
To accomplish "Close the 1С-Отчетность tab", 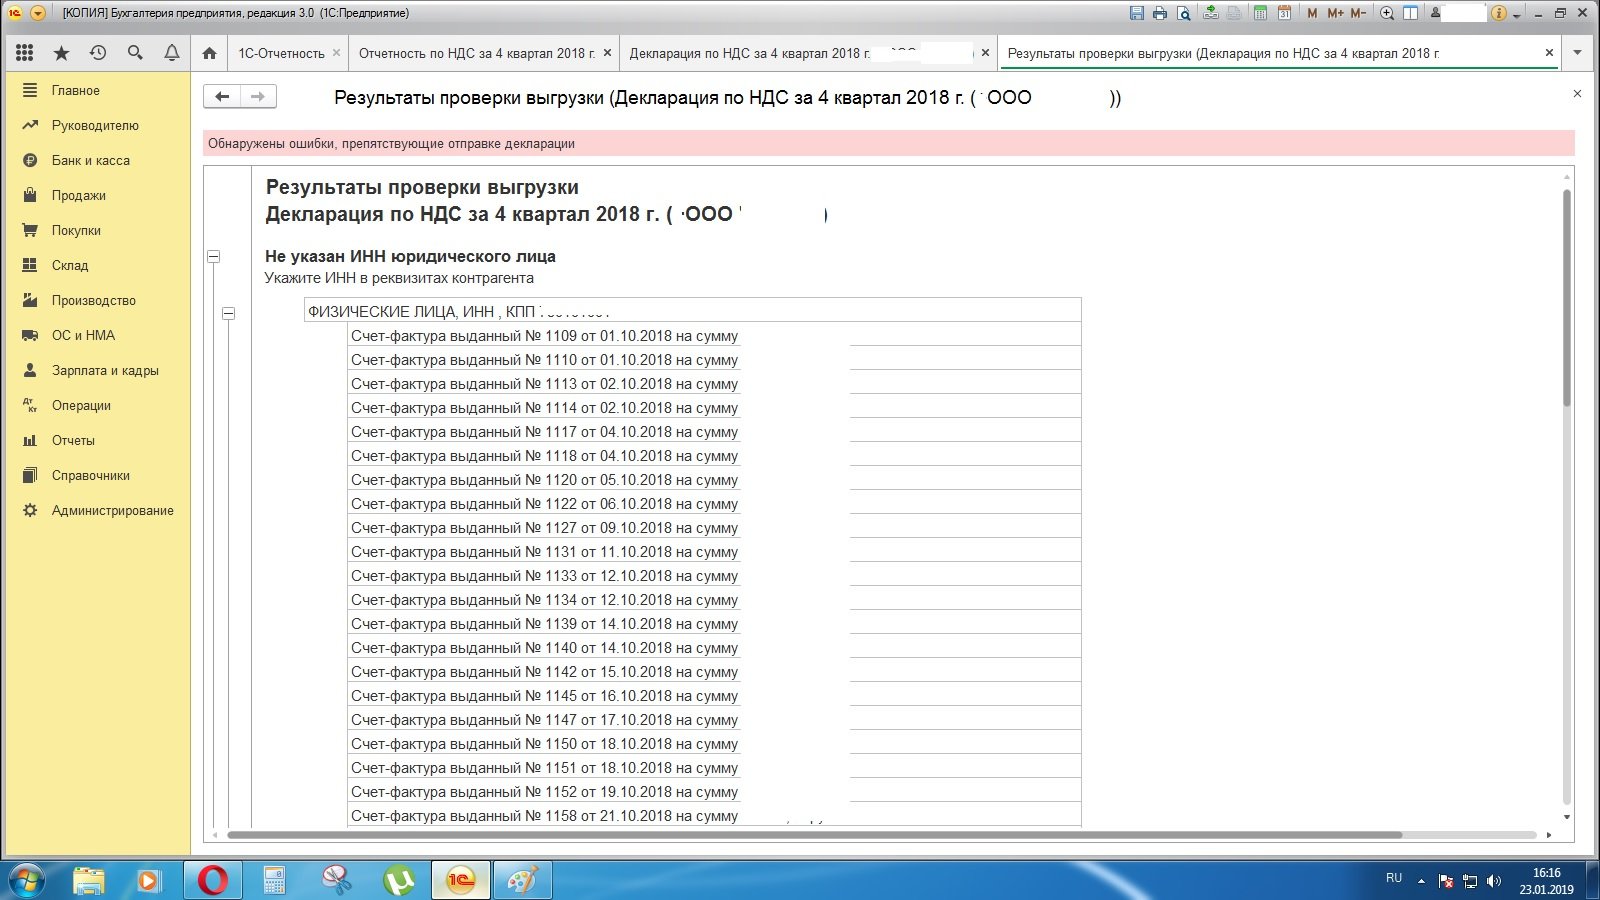I will 336,53.
